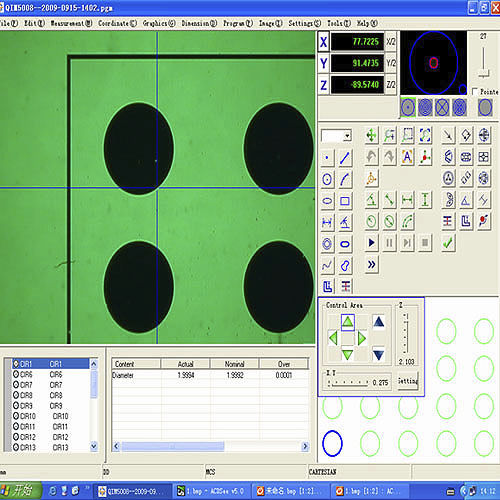Click the double chevron more-tools icon

[x=371, y=265]
